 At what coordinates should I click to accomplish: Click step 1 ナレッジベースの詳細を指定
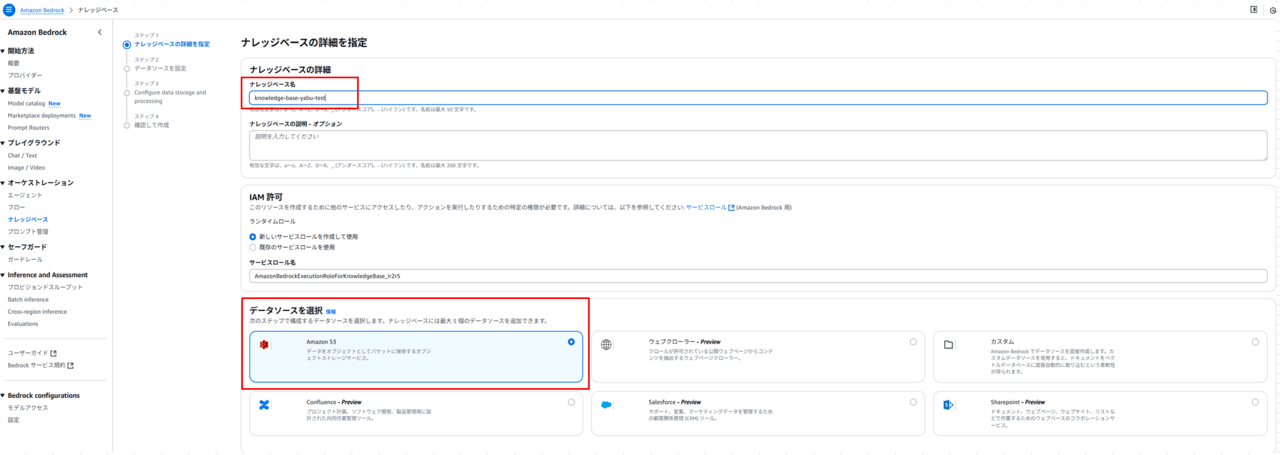[172, 44]
